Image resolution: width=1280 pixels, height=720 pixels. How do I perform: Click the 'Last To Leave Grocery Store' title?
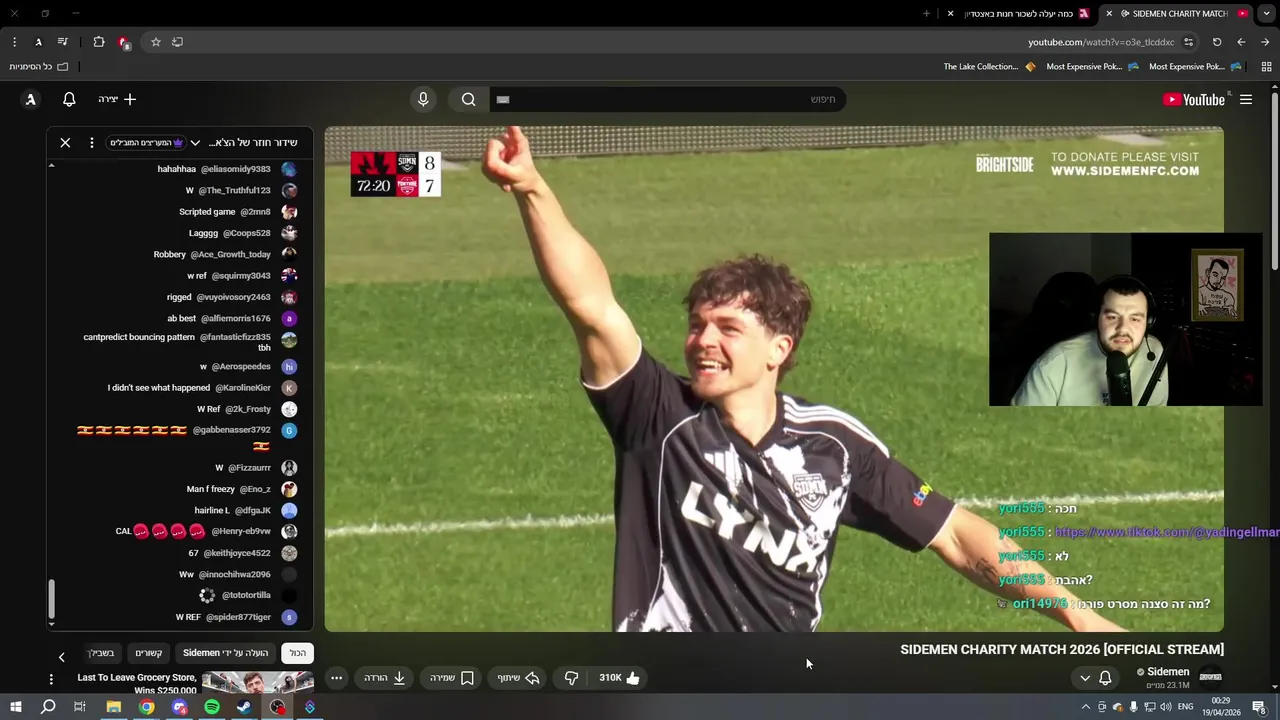pos(137,684)
